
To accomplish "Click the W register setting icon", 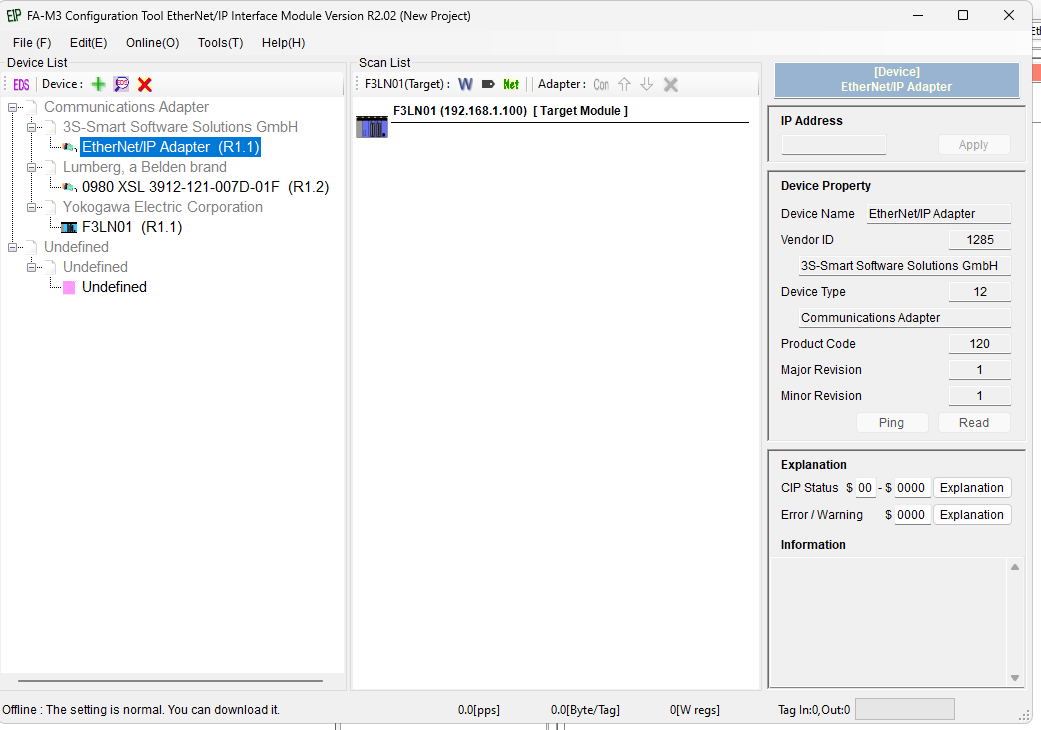I will coord(465,84).
